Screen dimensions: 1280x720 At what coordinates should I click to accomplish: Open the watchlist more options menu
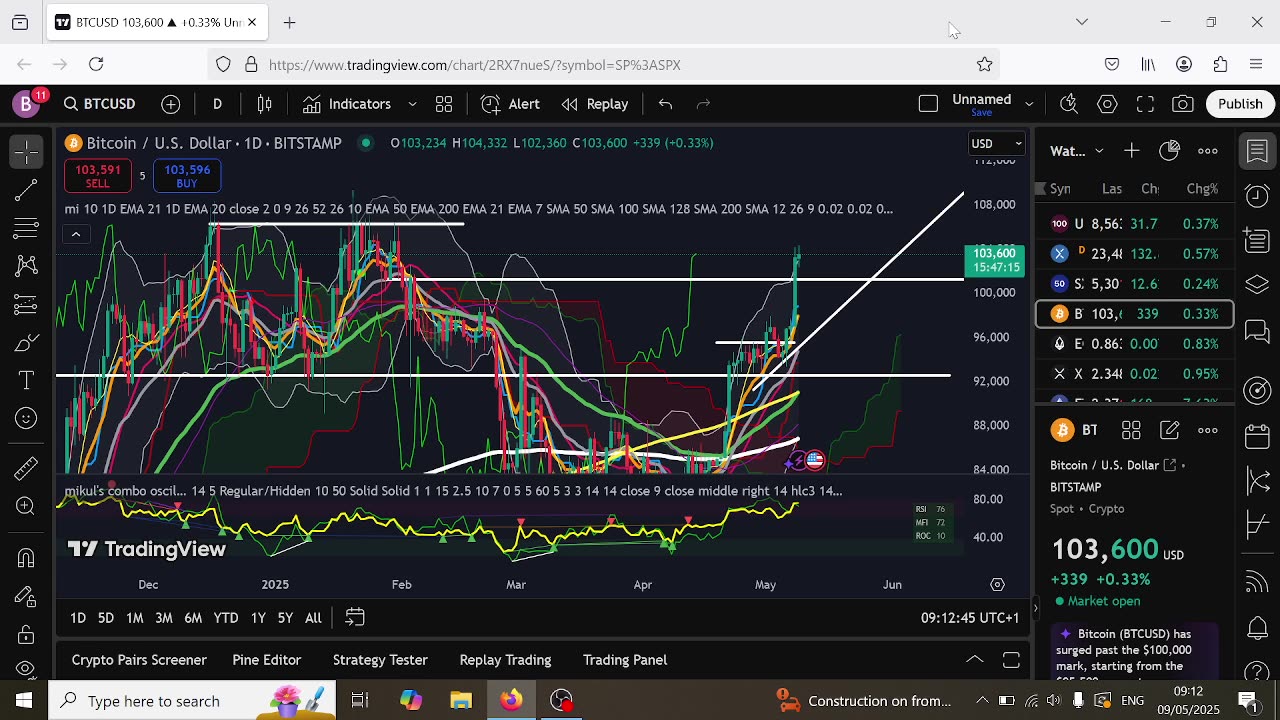1208,151
